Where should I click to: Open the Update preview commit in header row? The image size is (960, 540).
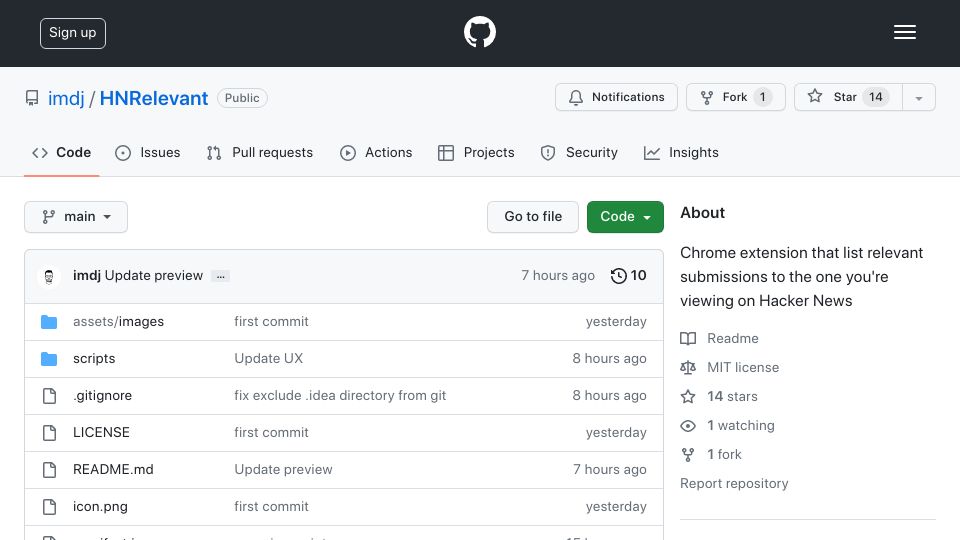[154, 276]
